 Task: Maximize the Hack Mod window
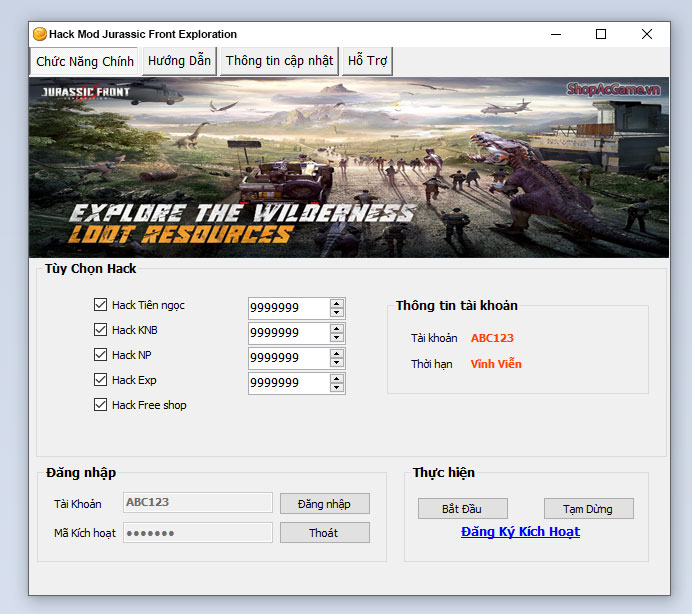pyautogui.click(x=601, y=34)
